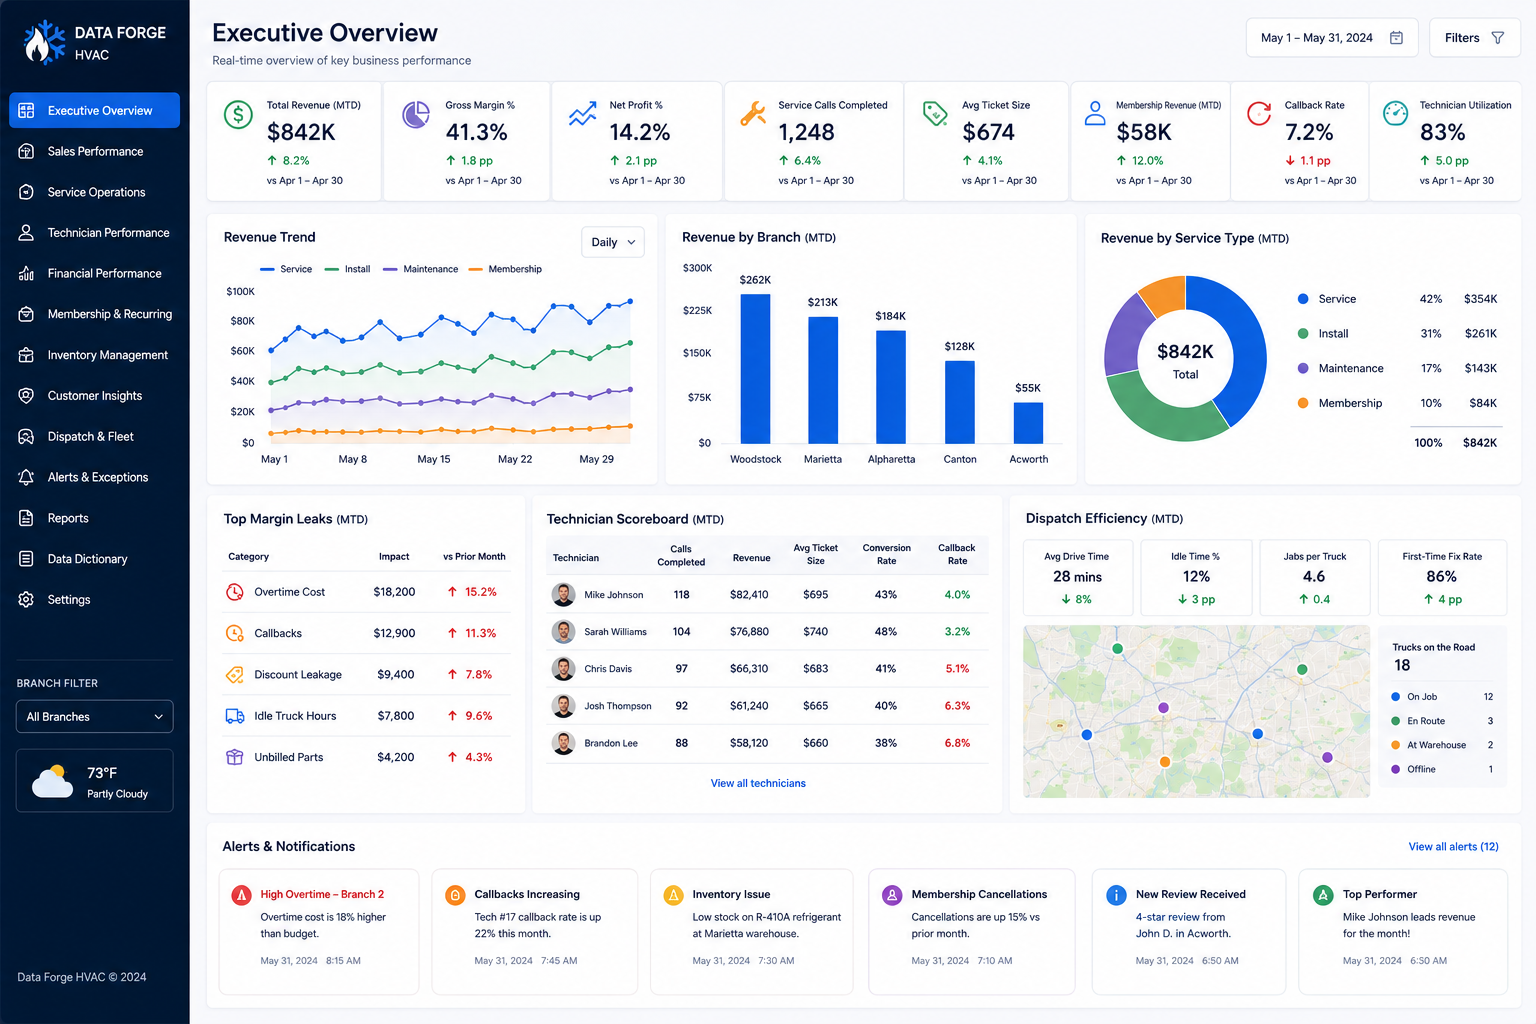
Task: Click the High Overtime alert warning icon
Action: tap(241, 895)
